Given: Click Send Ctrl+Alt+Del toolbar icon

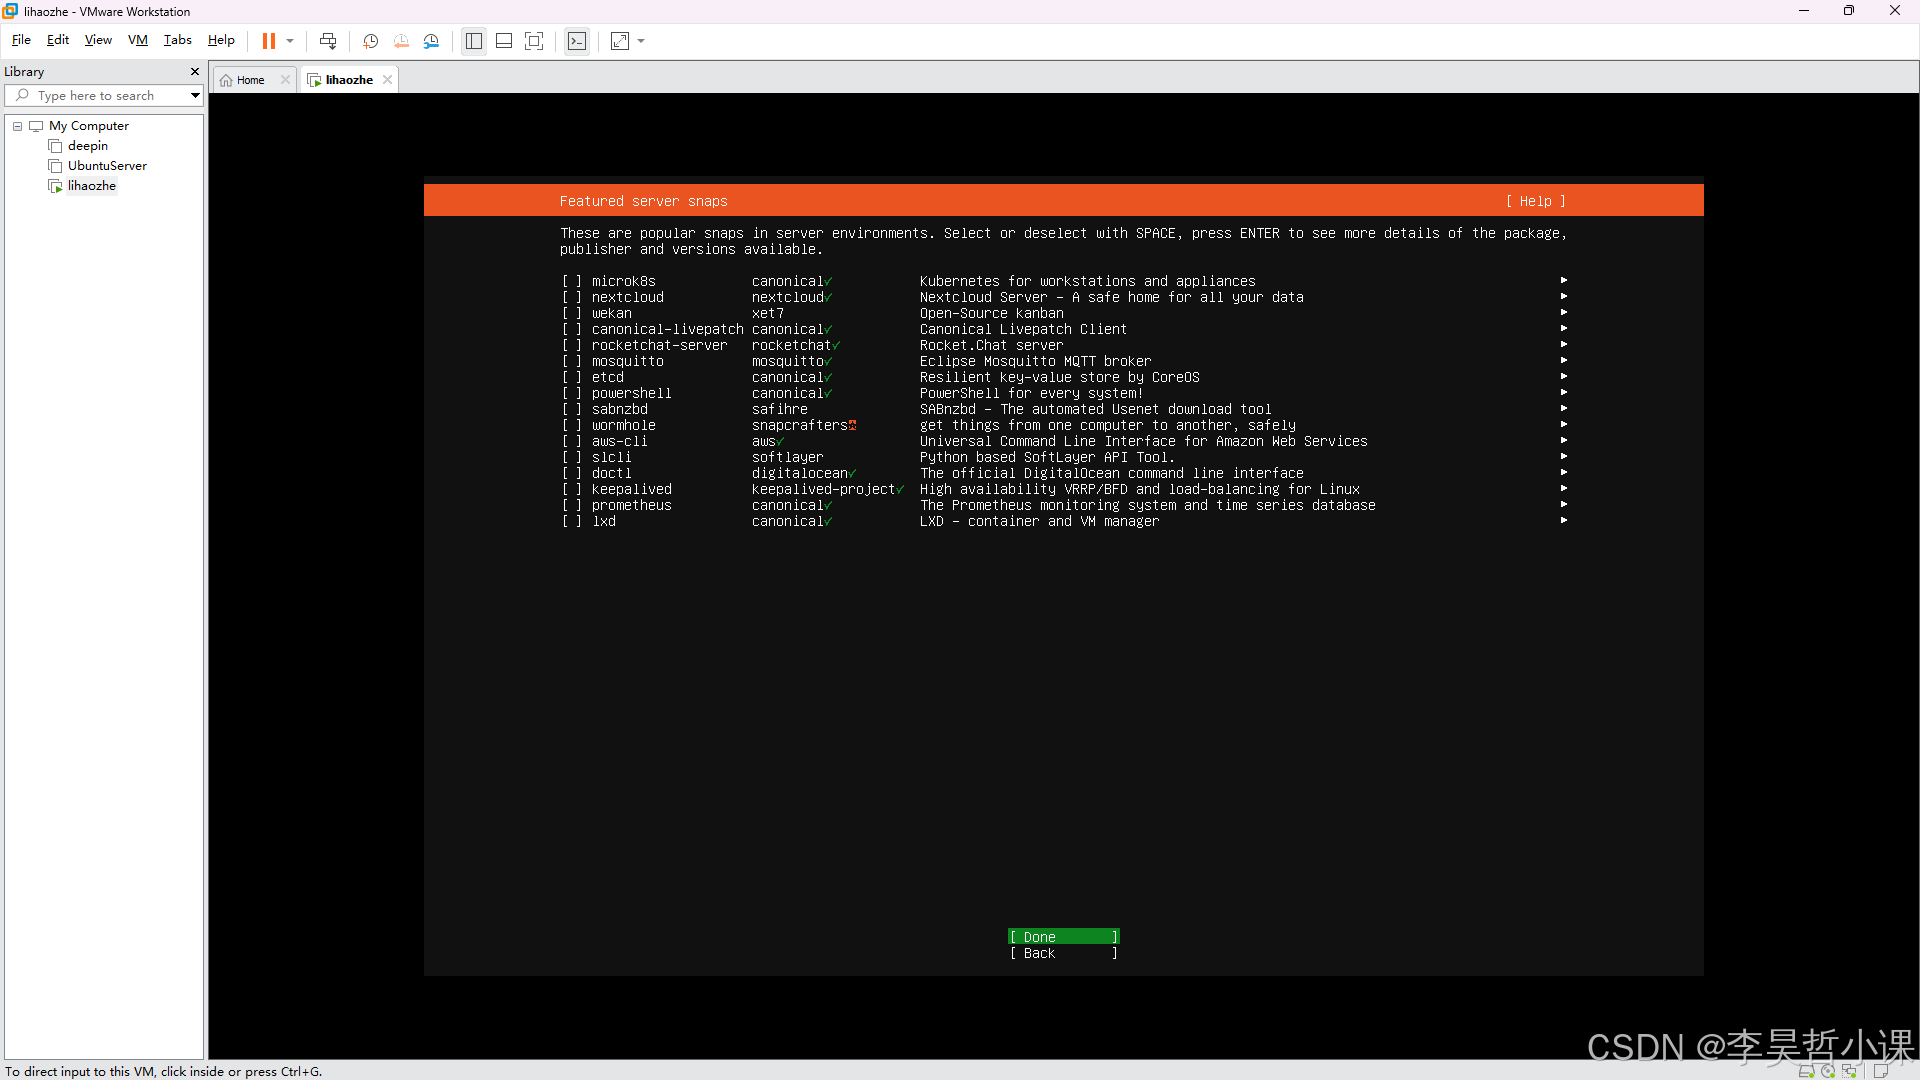Looking at the screenshot, I should 328,41.
